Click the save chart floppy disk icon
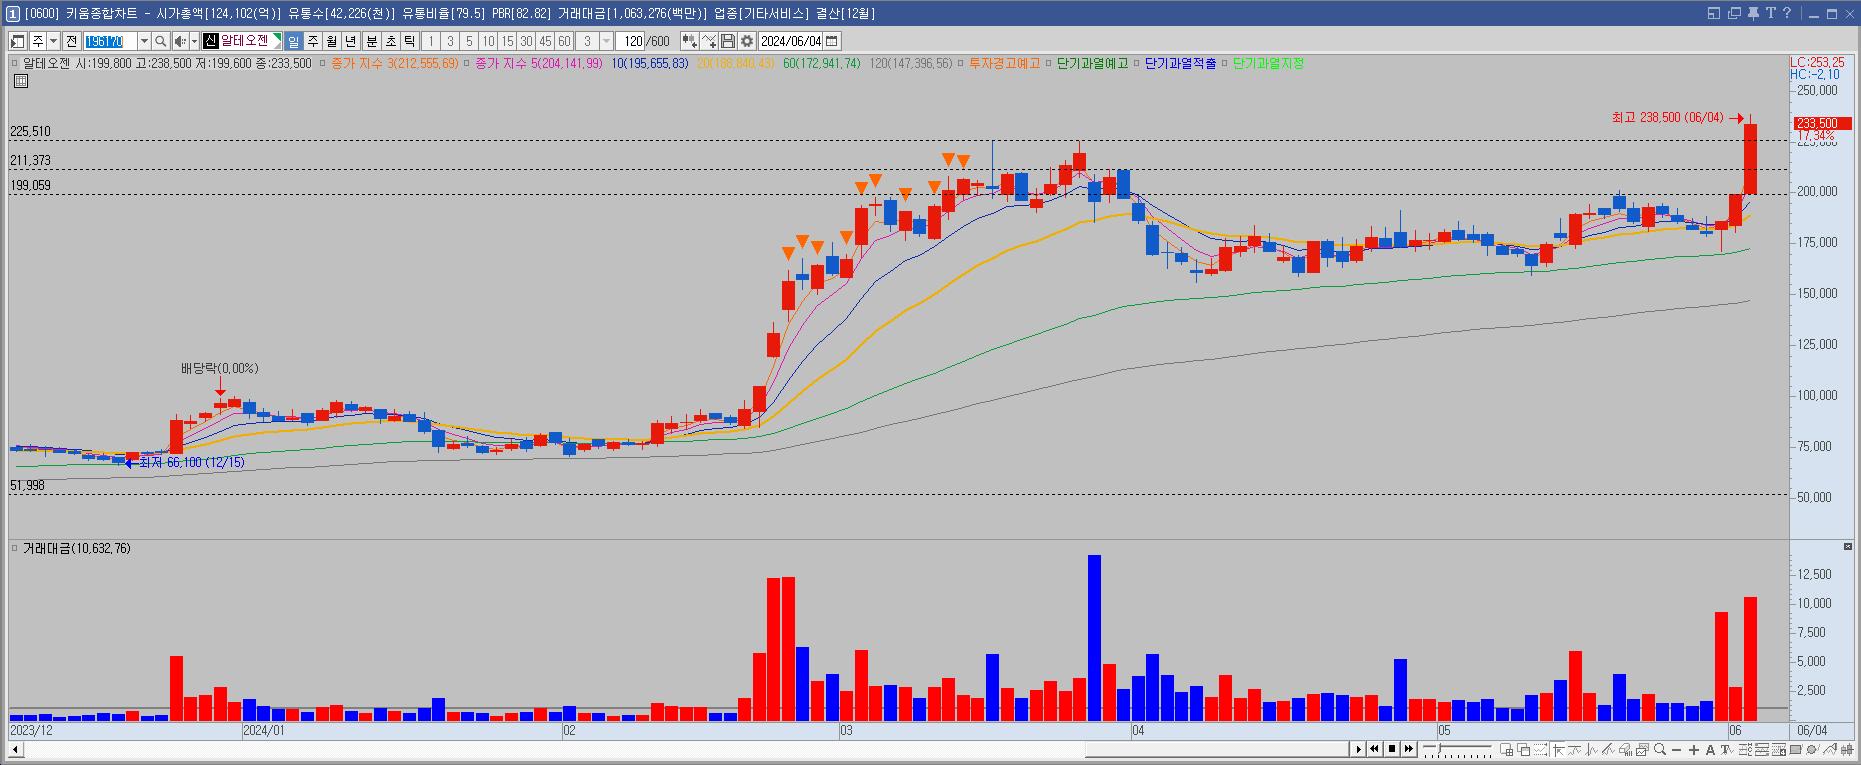This screenshot has width=1861, height=765. coord(728,41)
